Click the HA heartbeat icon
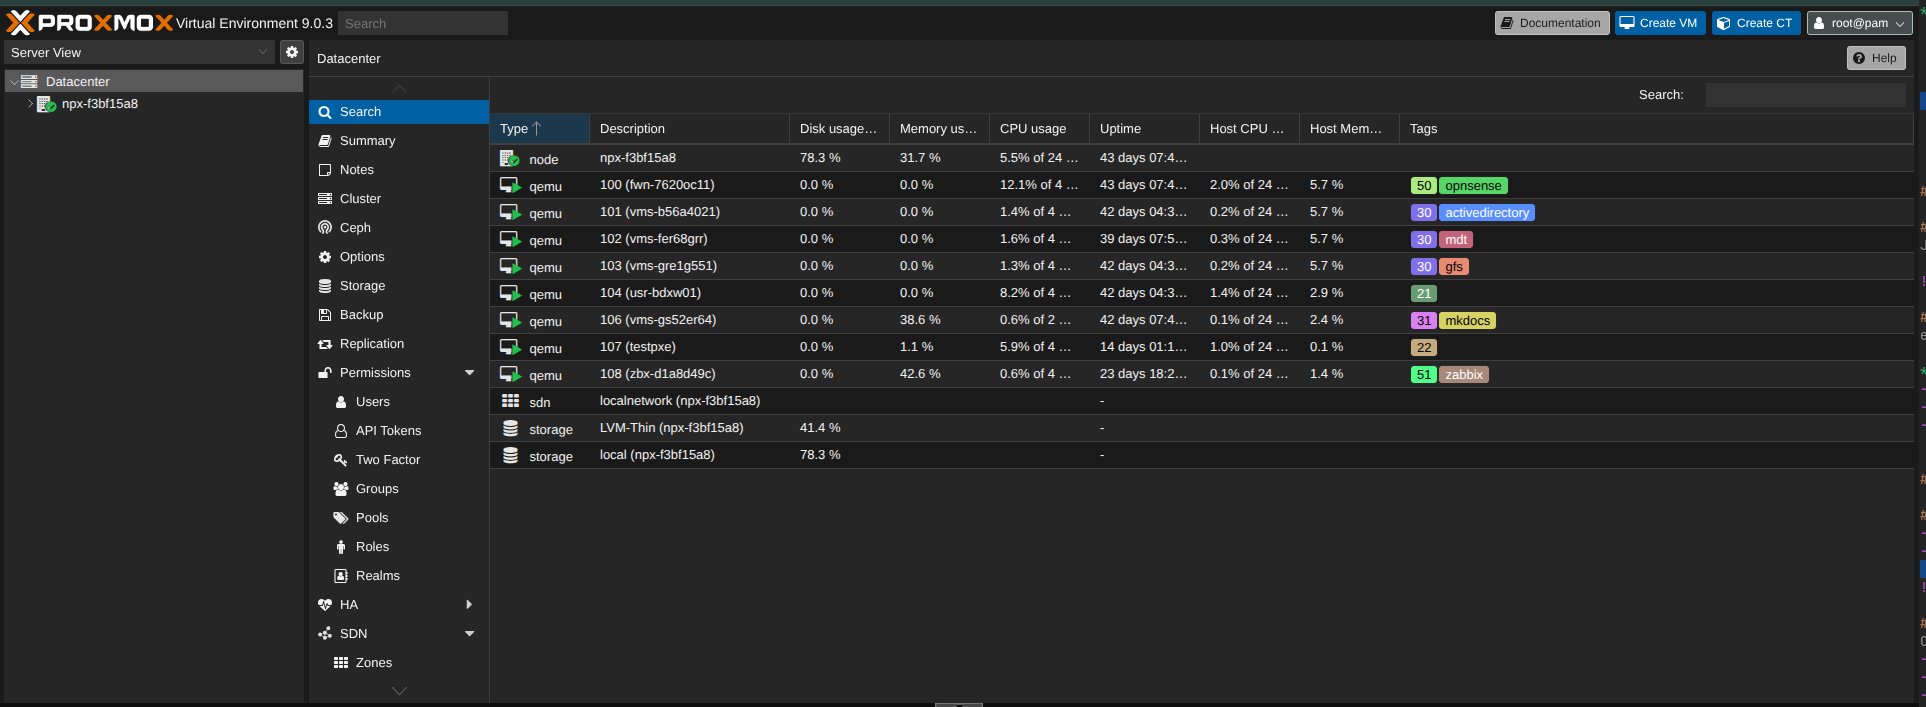Screen dimensions: 1926x707 tap(325, 605)
